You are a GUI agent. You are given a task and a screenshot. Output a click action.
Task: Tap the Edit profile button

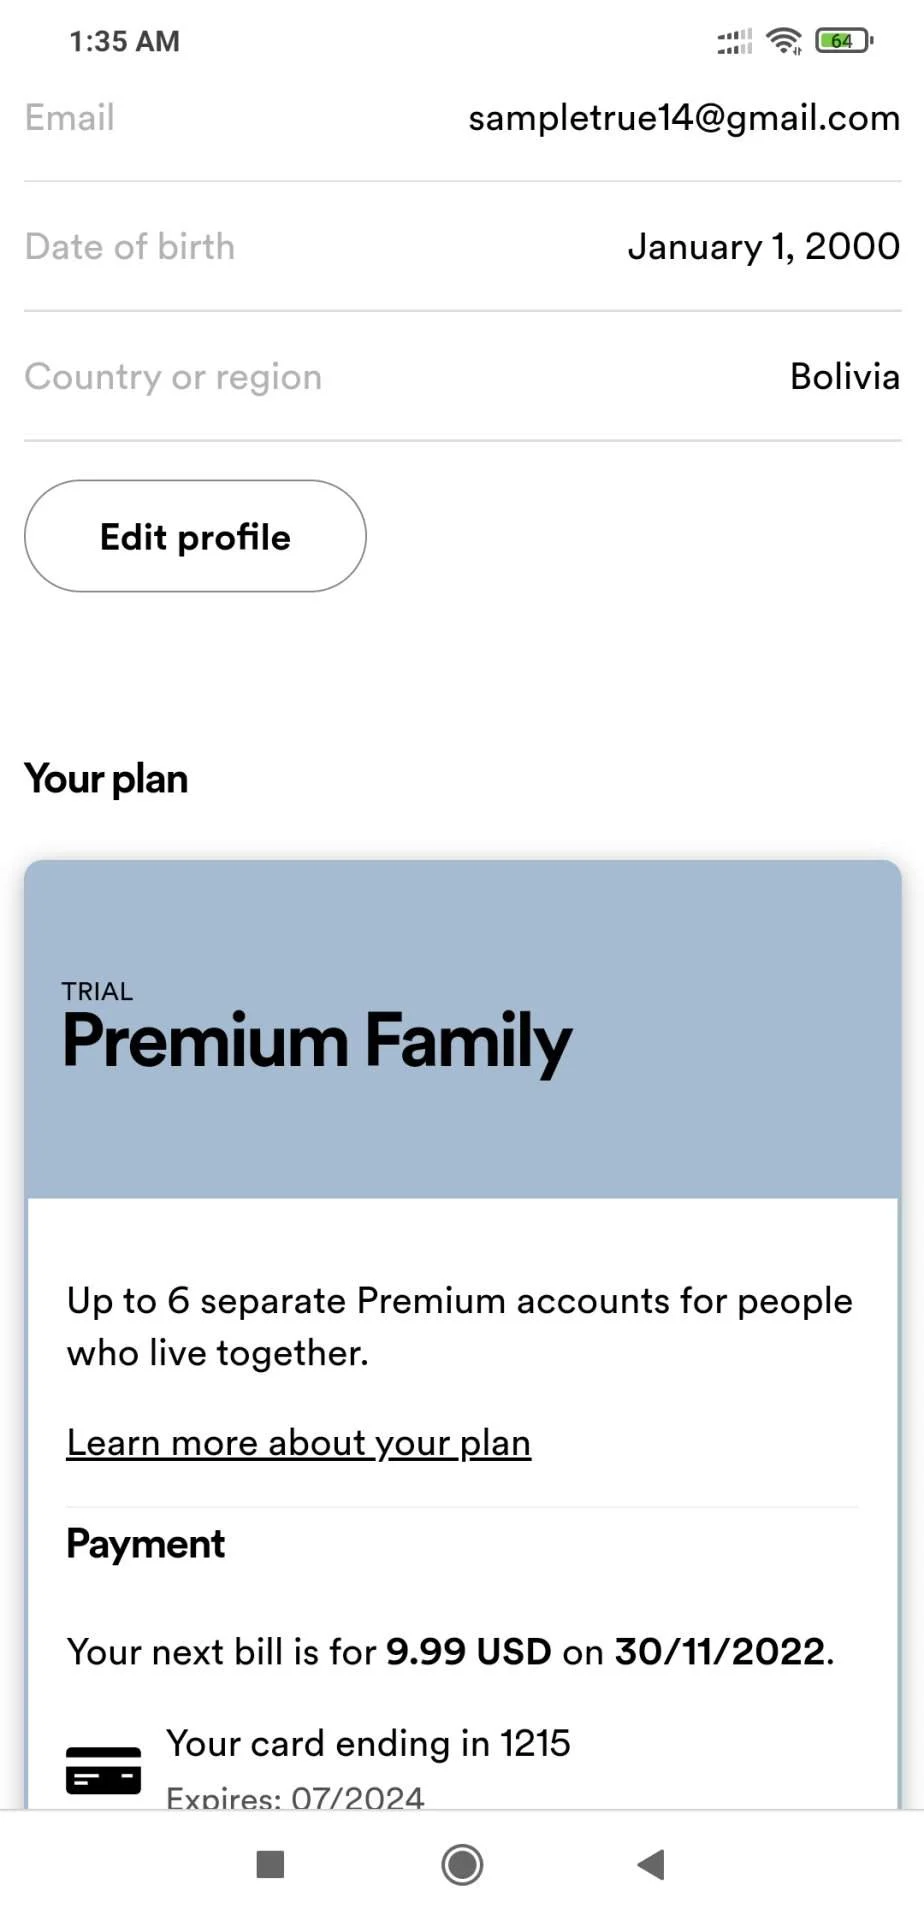(x=195, y=536)
